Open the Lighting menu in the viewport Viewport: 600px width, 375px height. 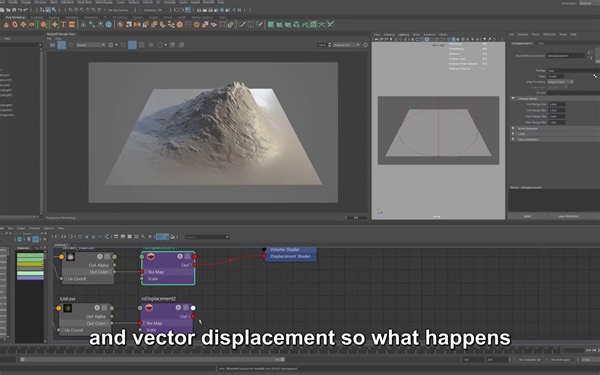(x=403, y=34)
